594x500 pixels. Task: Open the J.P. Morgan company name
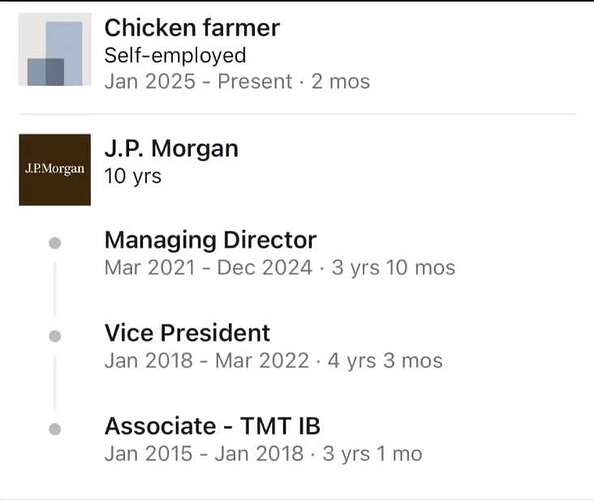pyautogui.click(x=172, y=148)
